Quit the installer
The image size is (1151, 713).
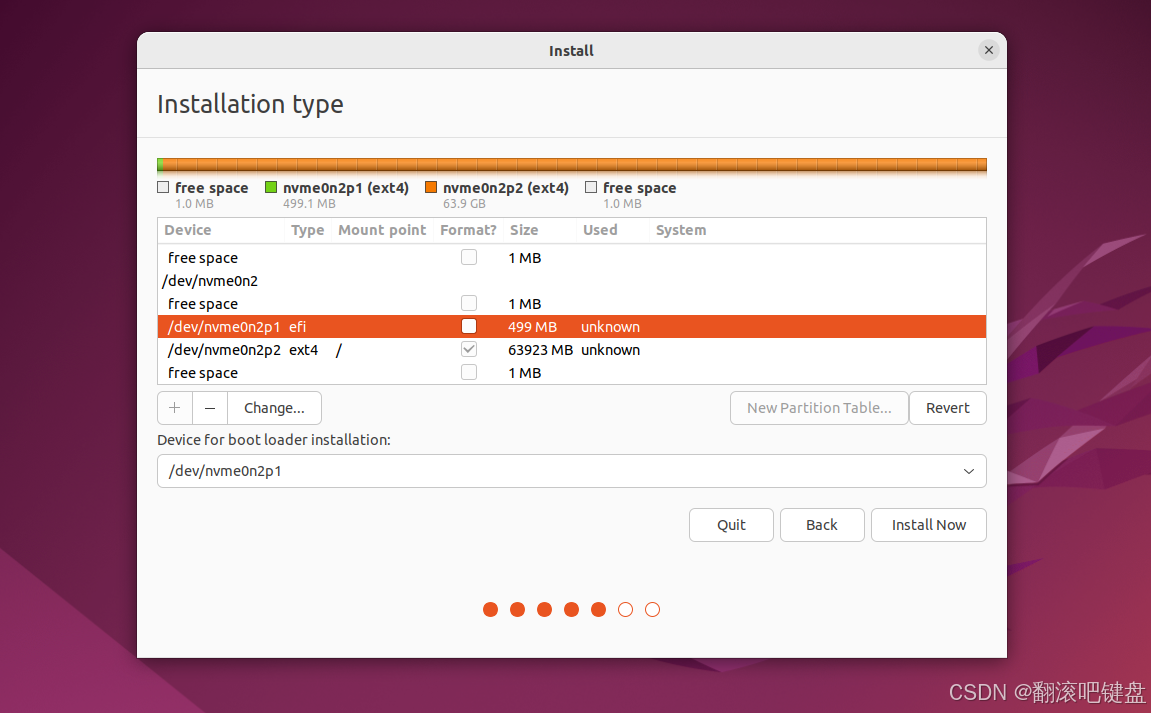(x=731, y=525)
